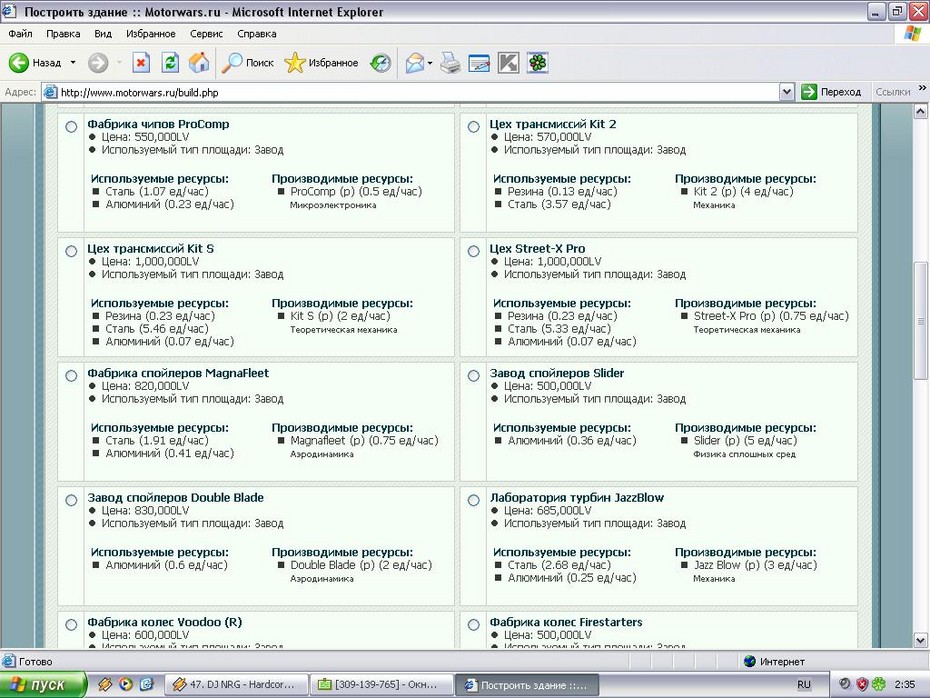Select Фабрика колес Firestarters radio button
Screen dimensions: 930x698
[x=473, y=625]
